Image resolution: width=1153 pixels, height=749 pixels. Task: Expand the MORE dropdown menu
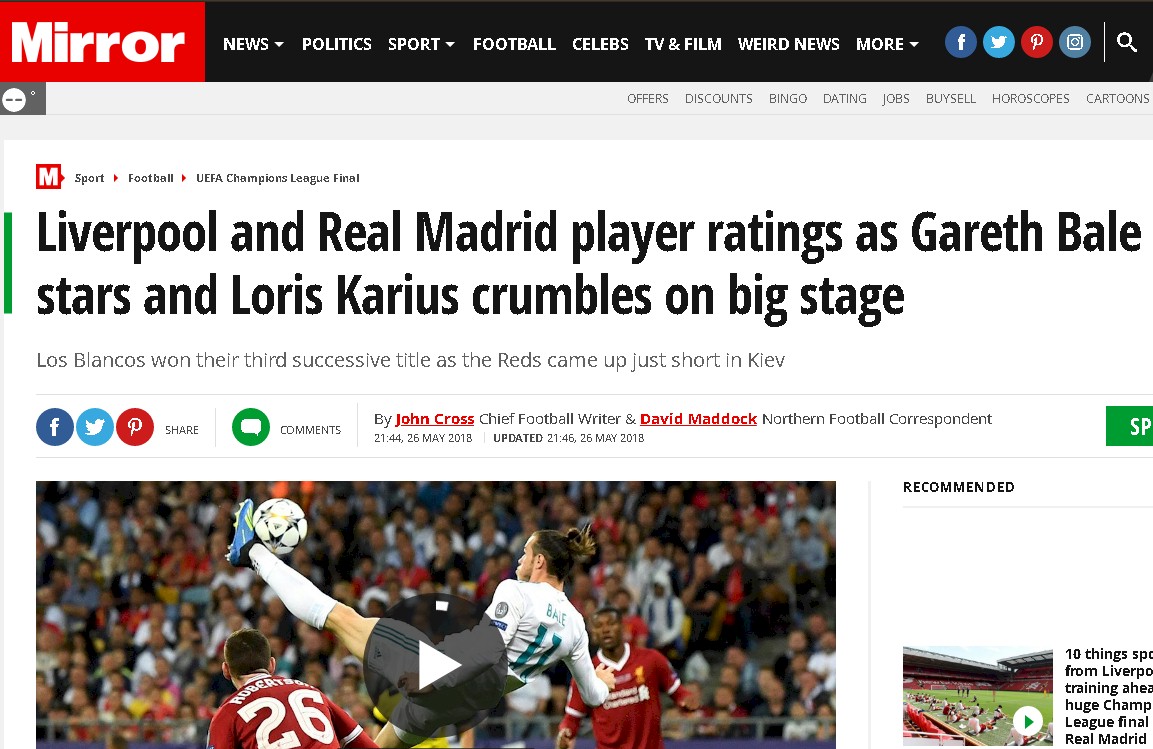click(x=888, y=44)
